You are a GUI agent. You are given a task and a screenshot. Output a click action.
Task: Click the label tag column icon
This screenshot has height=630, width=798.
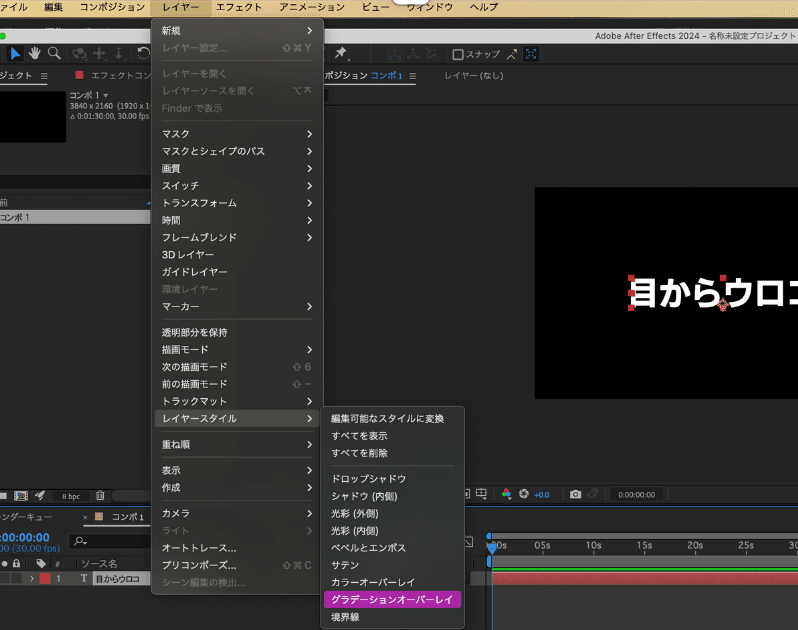(41, 563)
